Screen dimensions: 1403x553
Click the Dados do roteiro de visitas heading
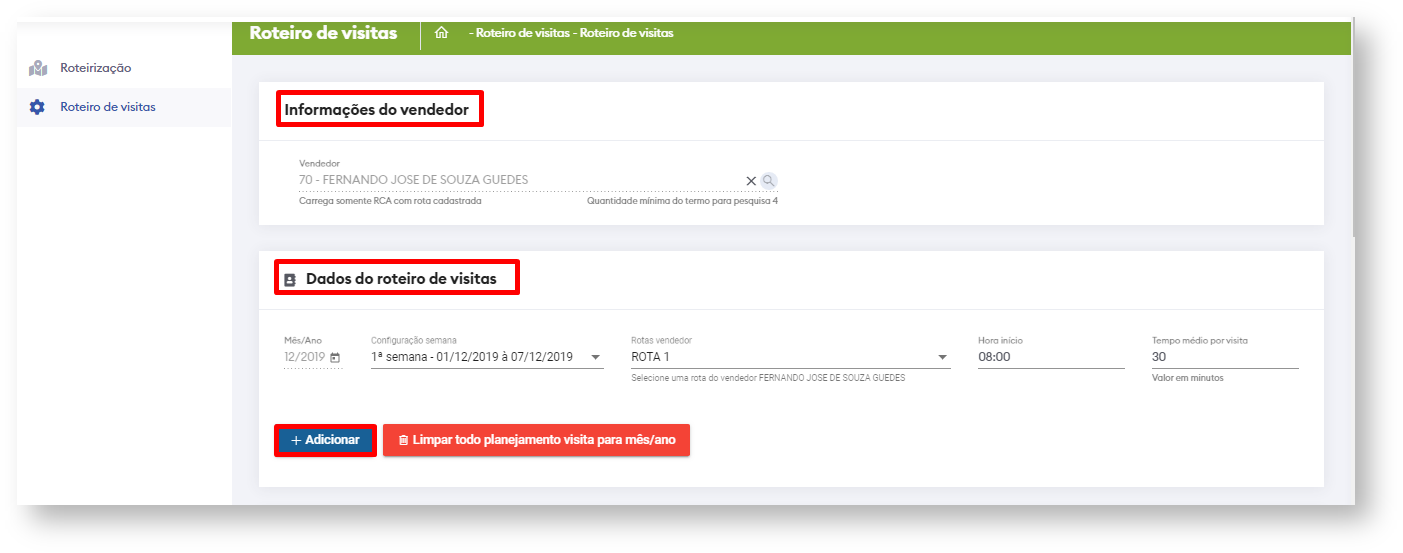[x=401, y=279]
